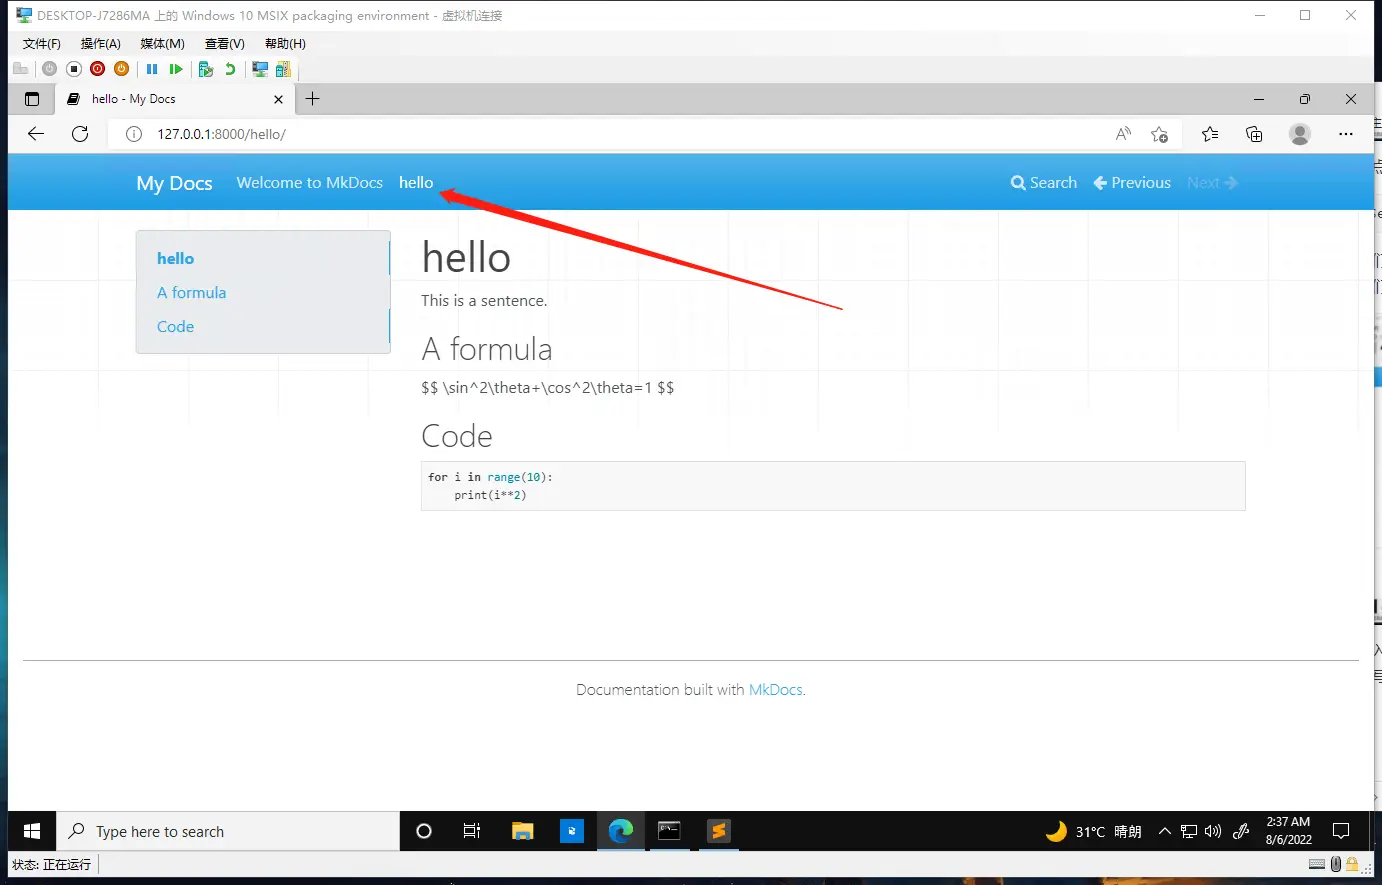Click the Previous page button

(x=1132, y=183)
